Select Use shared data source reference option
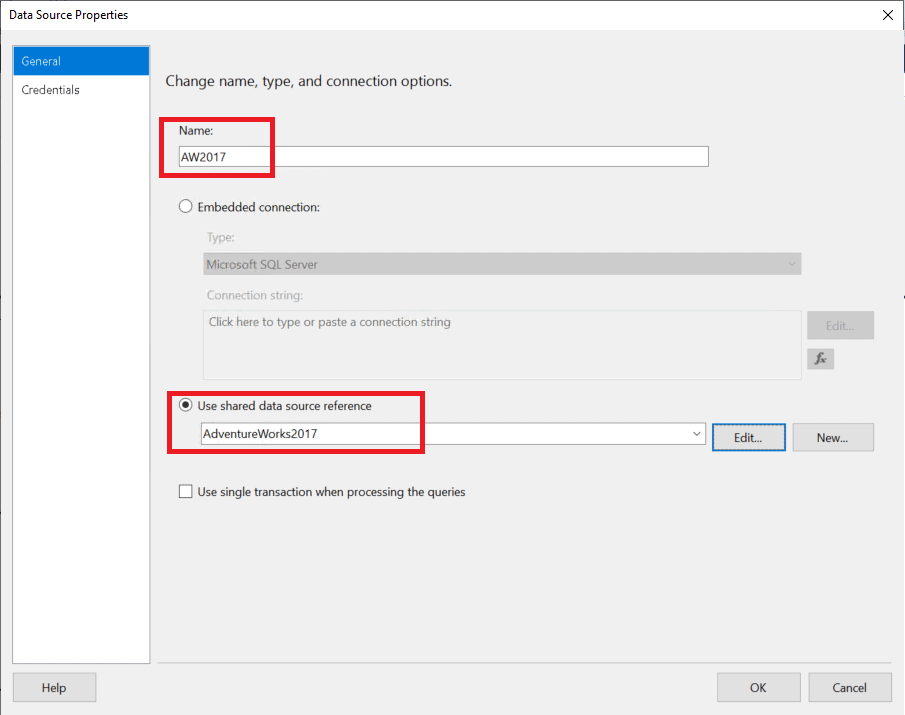This screenshot has height=715, width=905. (185, 405)
